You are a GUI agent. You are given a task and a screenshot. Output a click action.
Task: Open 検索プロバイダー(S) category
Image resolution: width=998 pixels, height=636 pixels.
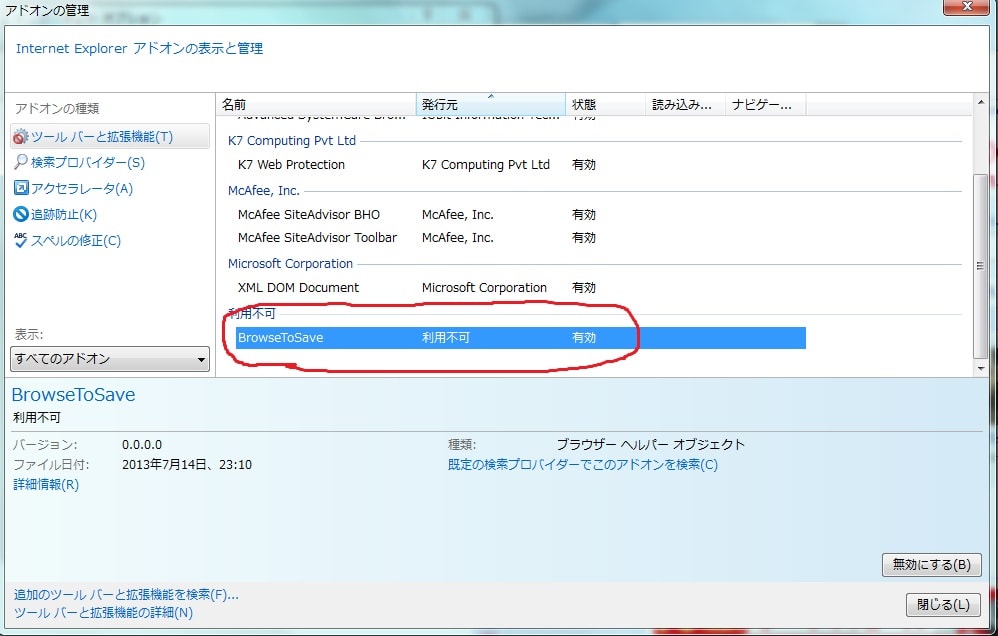pyautogui.click(x=88, y=162)
